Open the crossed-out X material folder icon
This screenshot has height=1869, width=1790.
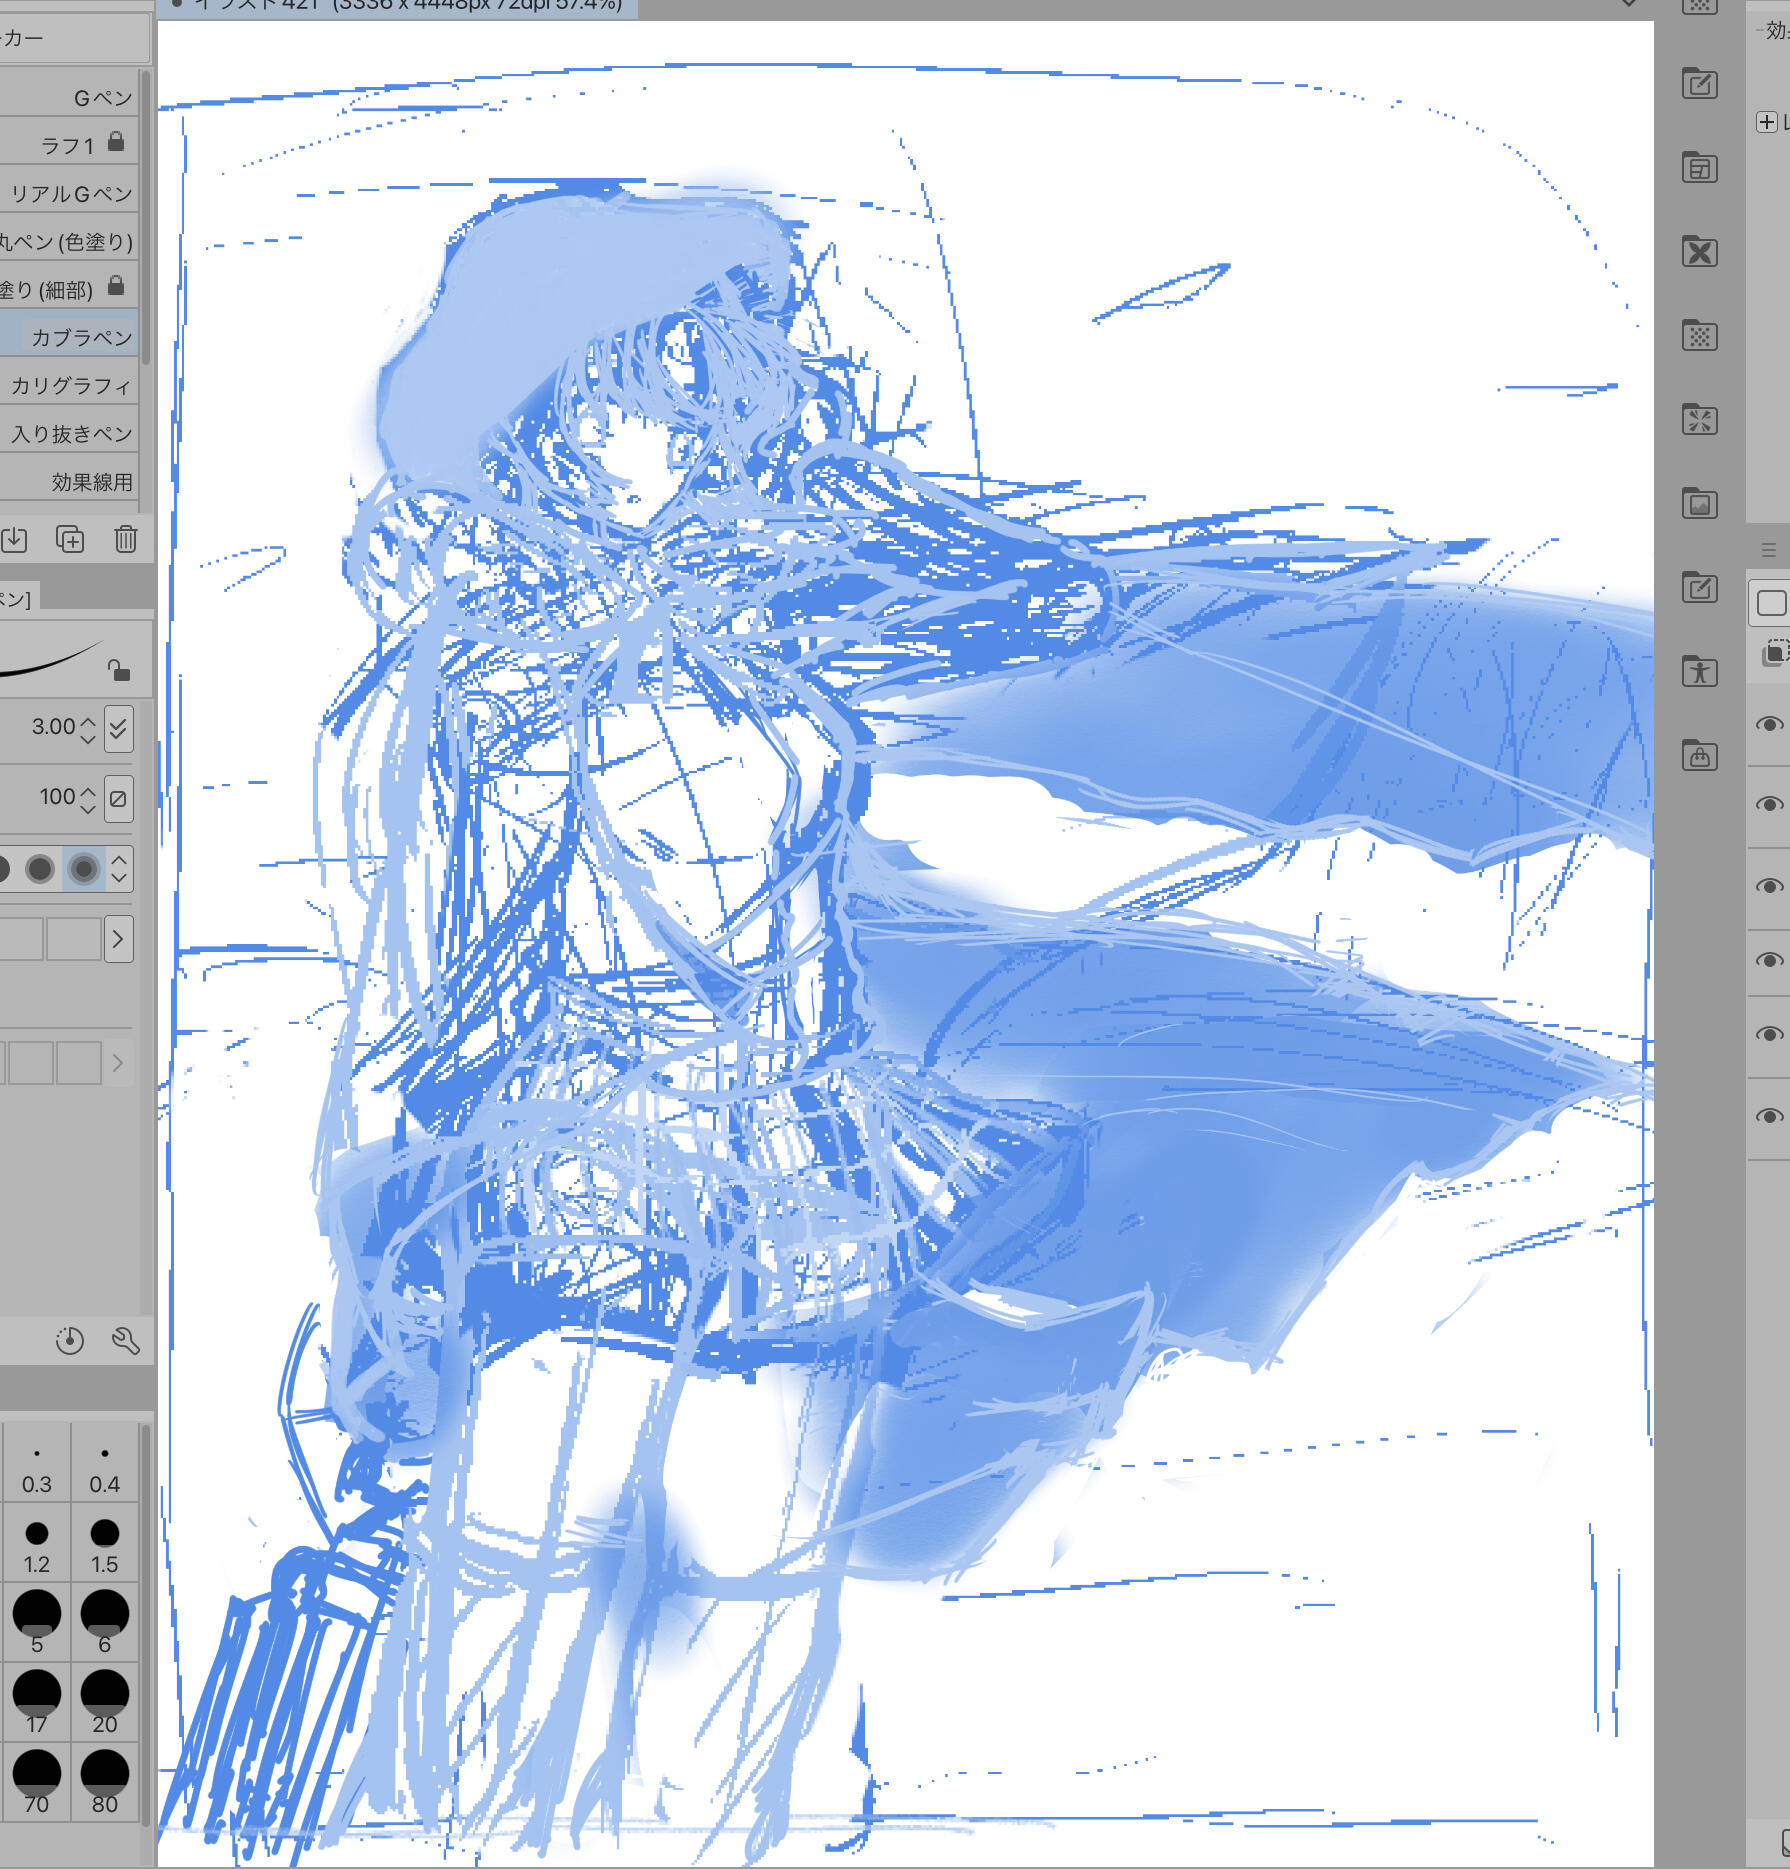(x=1699, y=252)
